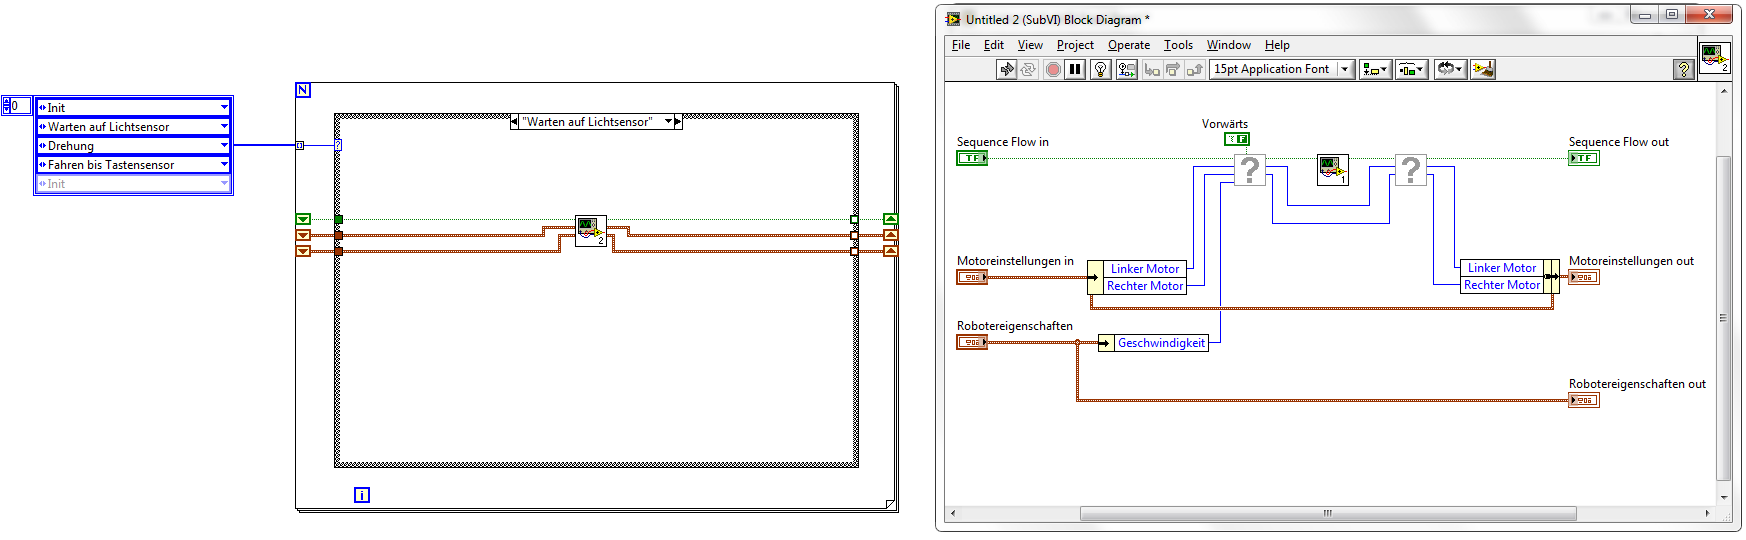Click the horizontal scrollbar thumb
Image resolution: width=1746 pixels, height=540 pixels.
pyautogui.click(x=1328, y=513)
